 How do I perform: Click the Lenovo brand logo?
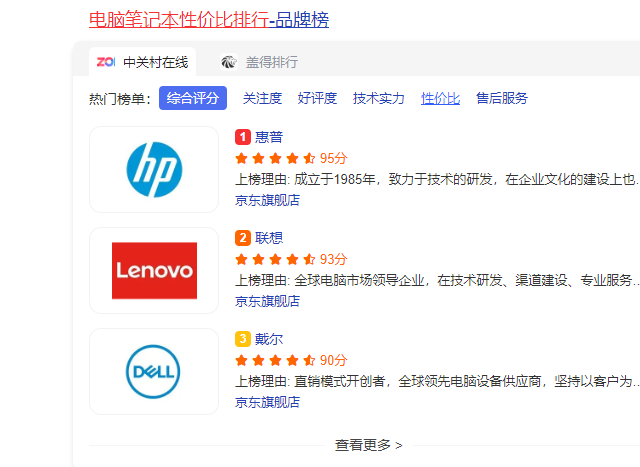pos(154,270)
